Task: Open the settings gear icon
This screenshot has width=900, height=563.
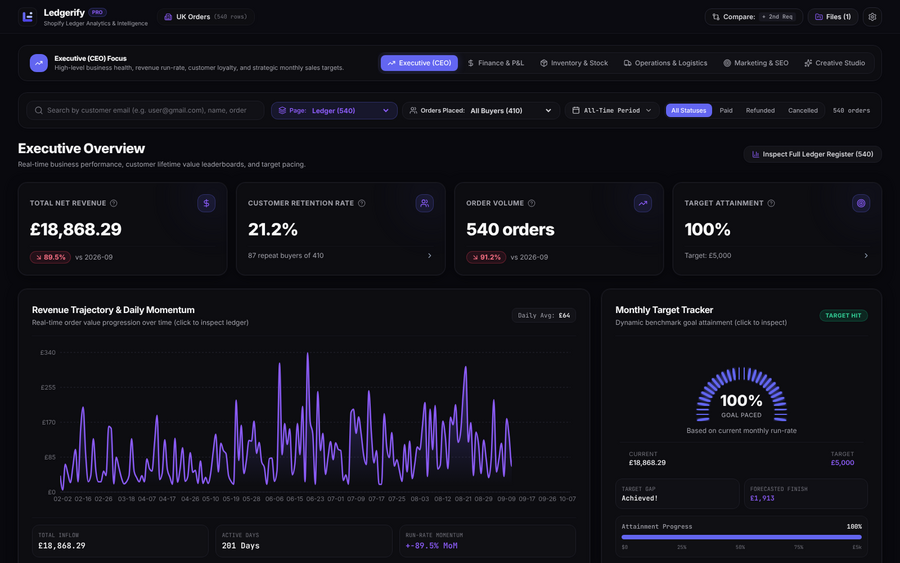Action: coord(872,17)
